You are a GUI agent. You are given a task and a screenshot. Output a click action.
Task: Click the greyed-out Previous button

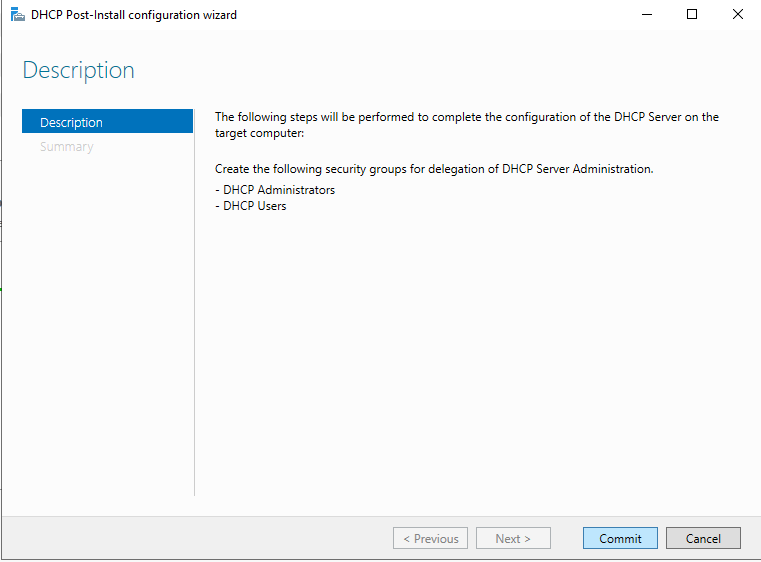[430, 538]
